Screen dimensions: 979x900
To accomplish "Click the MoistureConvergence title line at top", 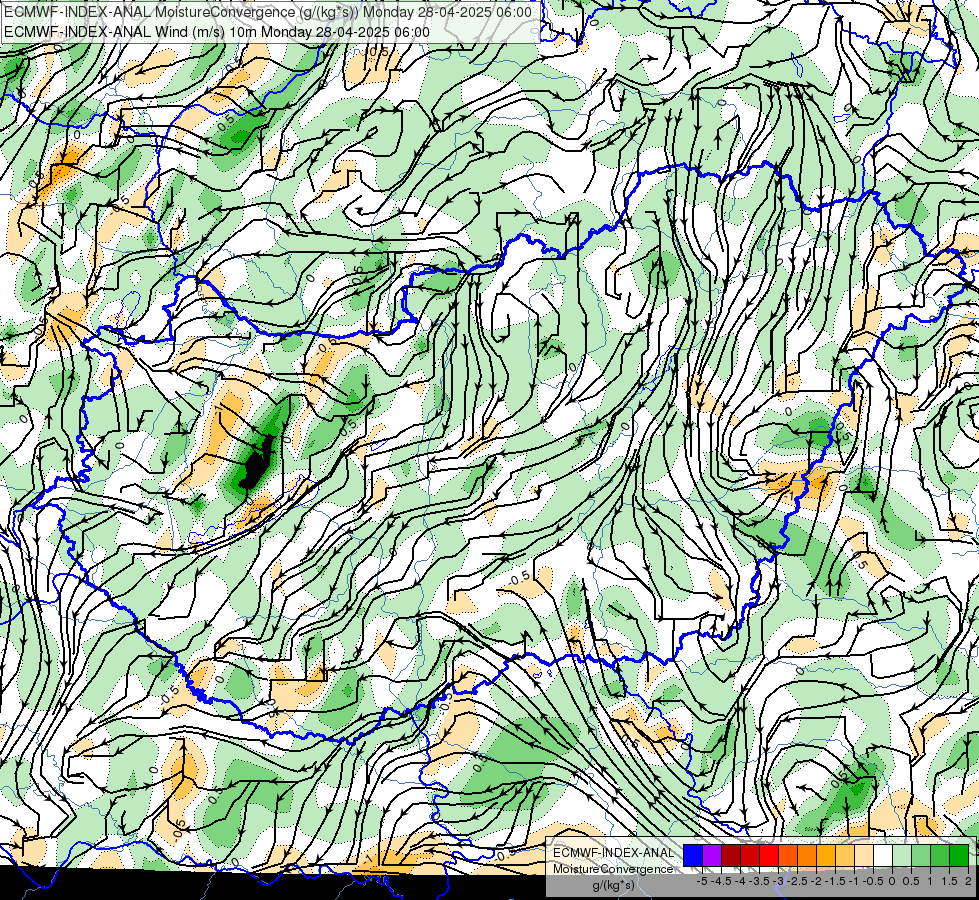I will 268,12.
